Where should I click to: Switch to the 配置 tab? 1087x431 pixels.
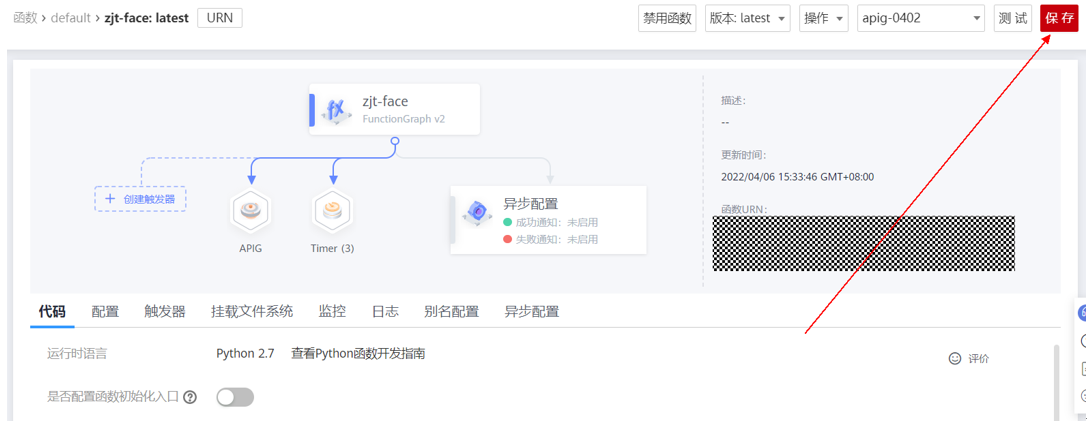coord(105,312)
